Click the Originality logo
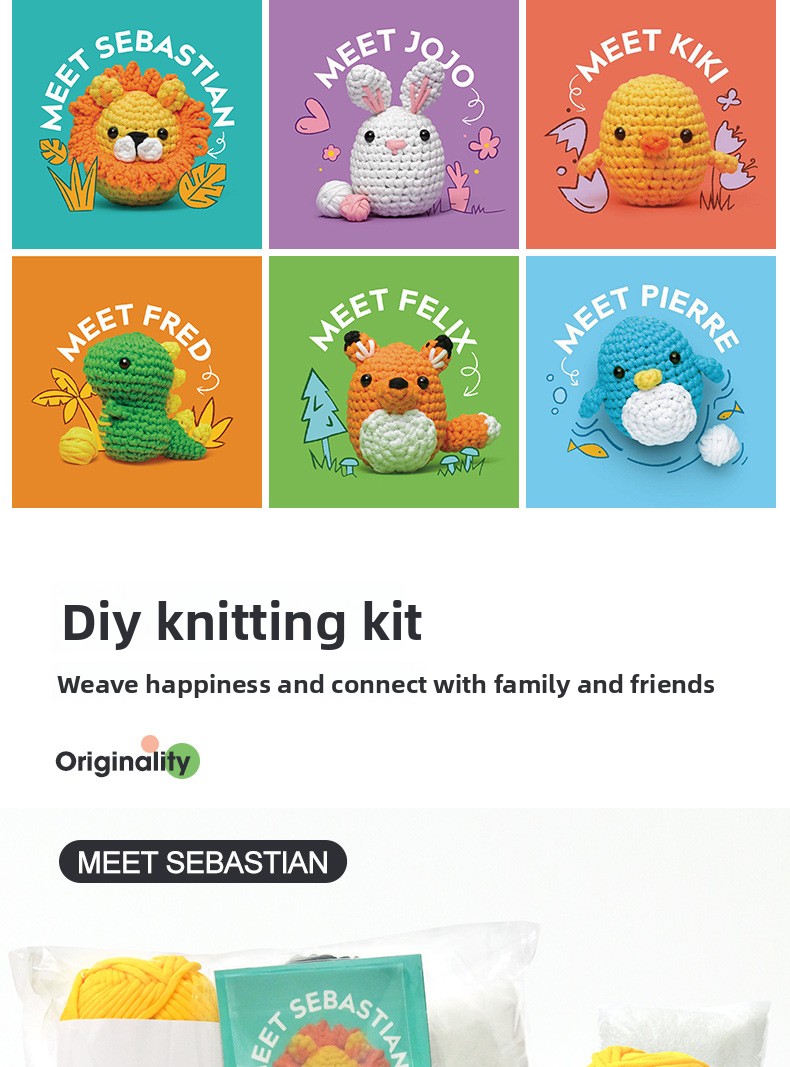Screen dimensions: 790x1067 (128, 758)
